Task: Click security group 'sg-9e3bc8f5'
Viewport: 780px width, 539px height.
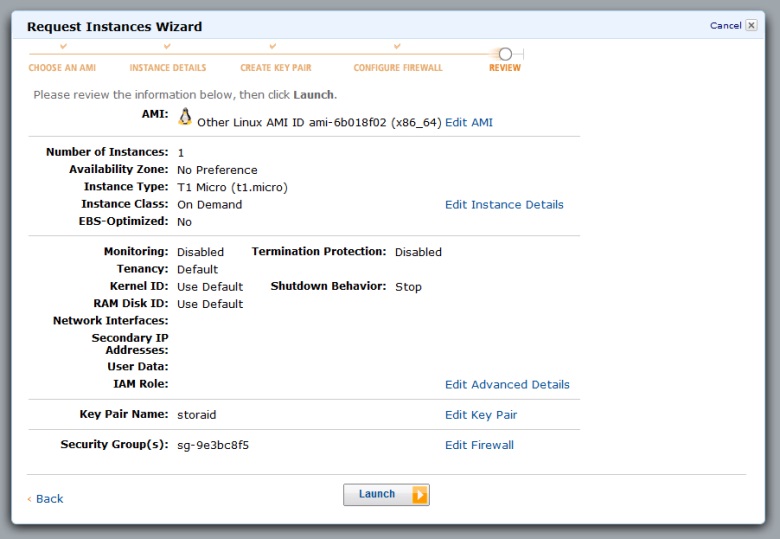Action: (213, 445)
